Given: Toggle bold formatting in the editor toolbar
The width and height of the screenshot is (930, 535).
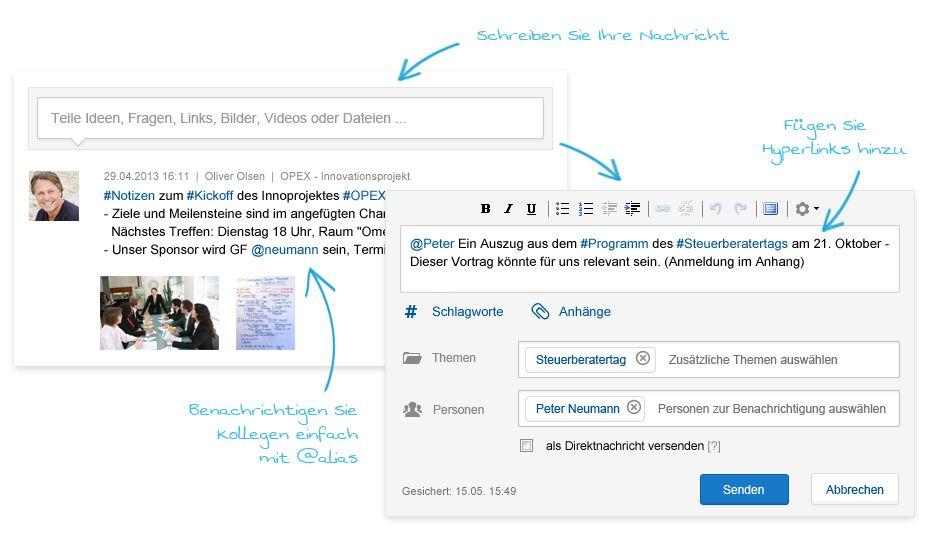Looking at the screenshot, I should click(x=485, y=209).
